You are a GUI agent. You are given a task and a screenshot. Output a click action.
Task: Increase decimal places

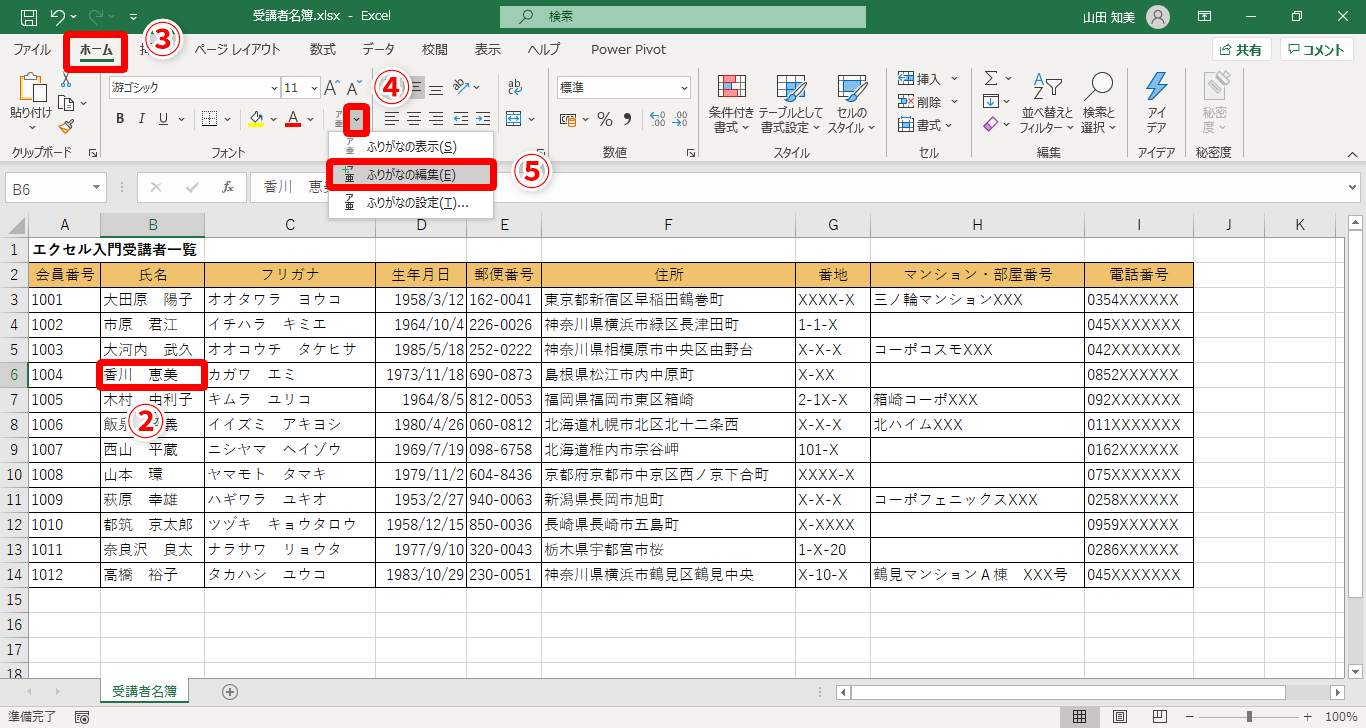(x=659, y=119)
